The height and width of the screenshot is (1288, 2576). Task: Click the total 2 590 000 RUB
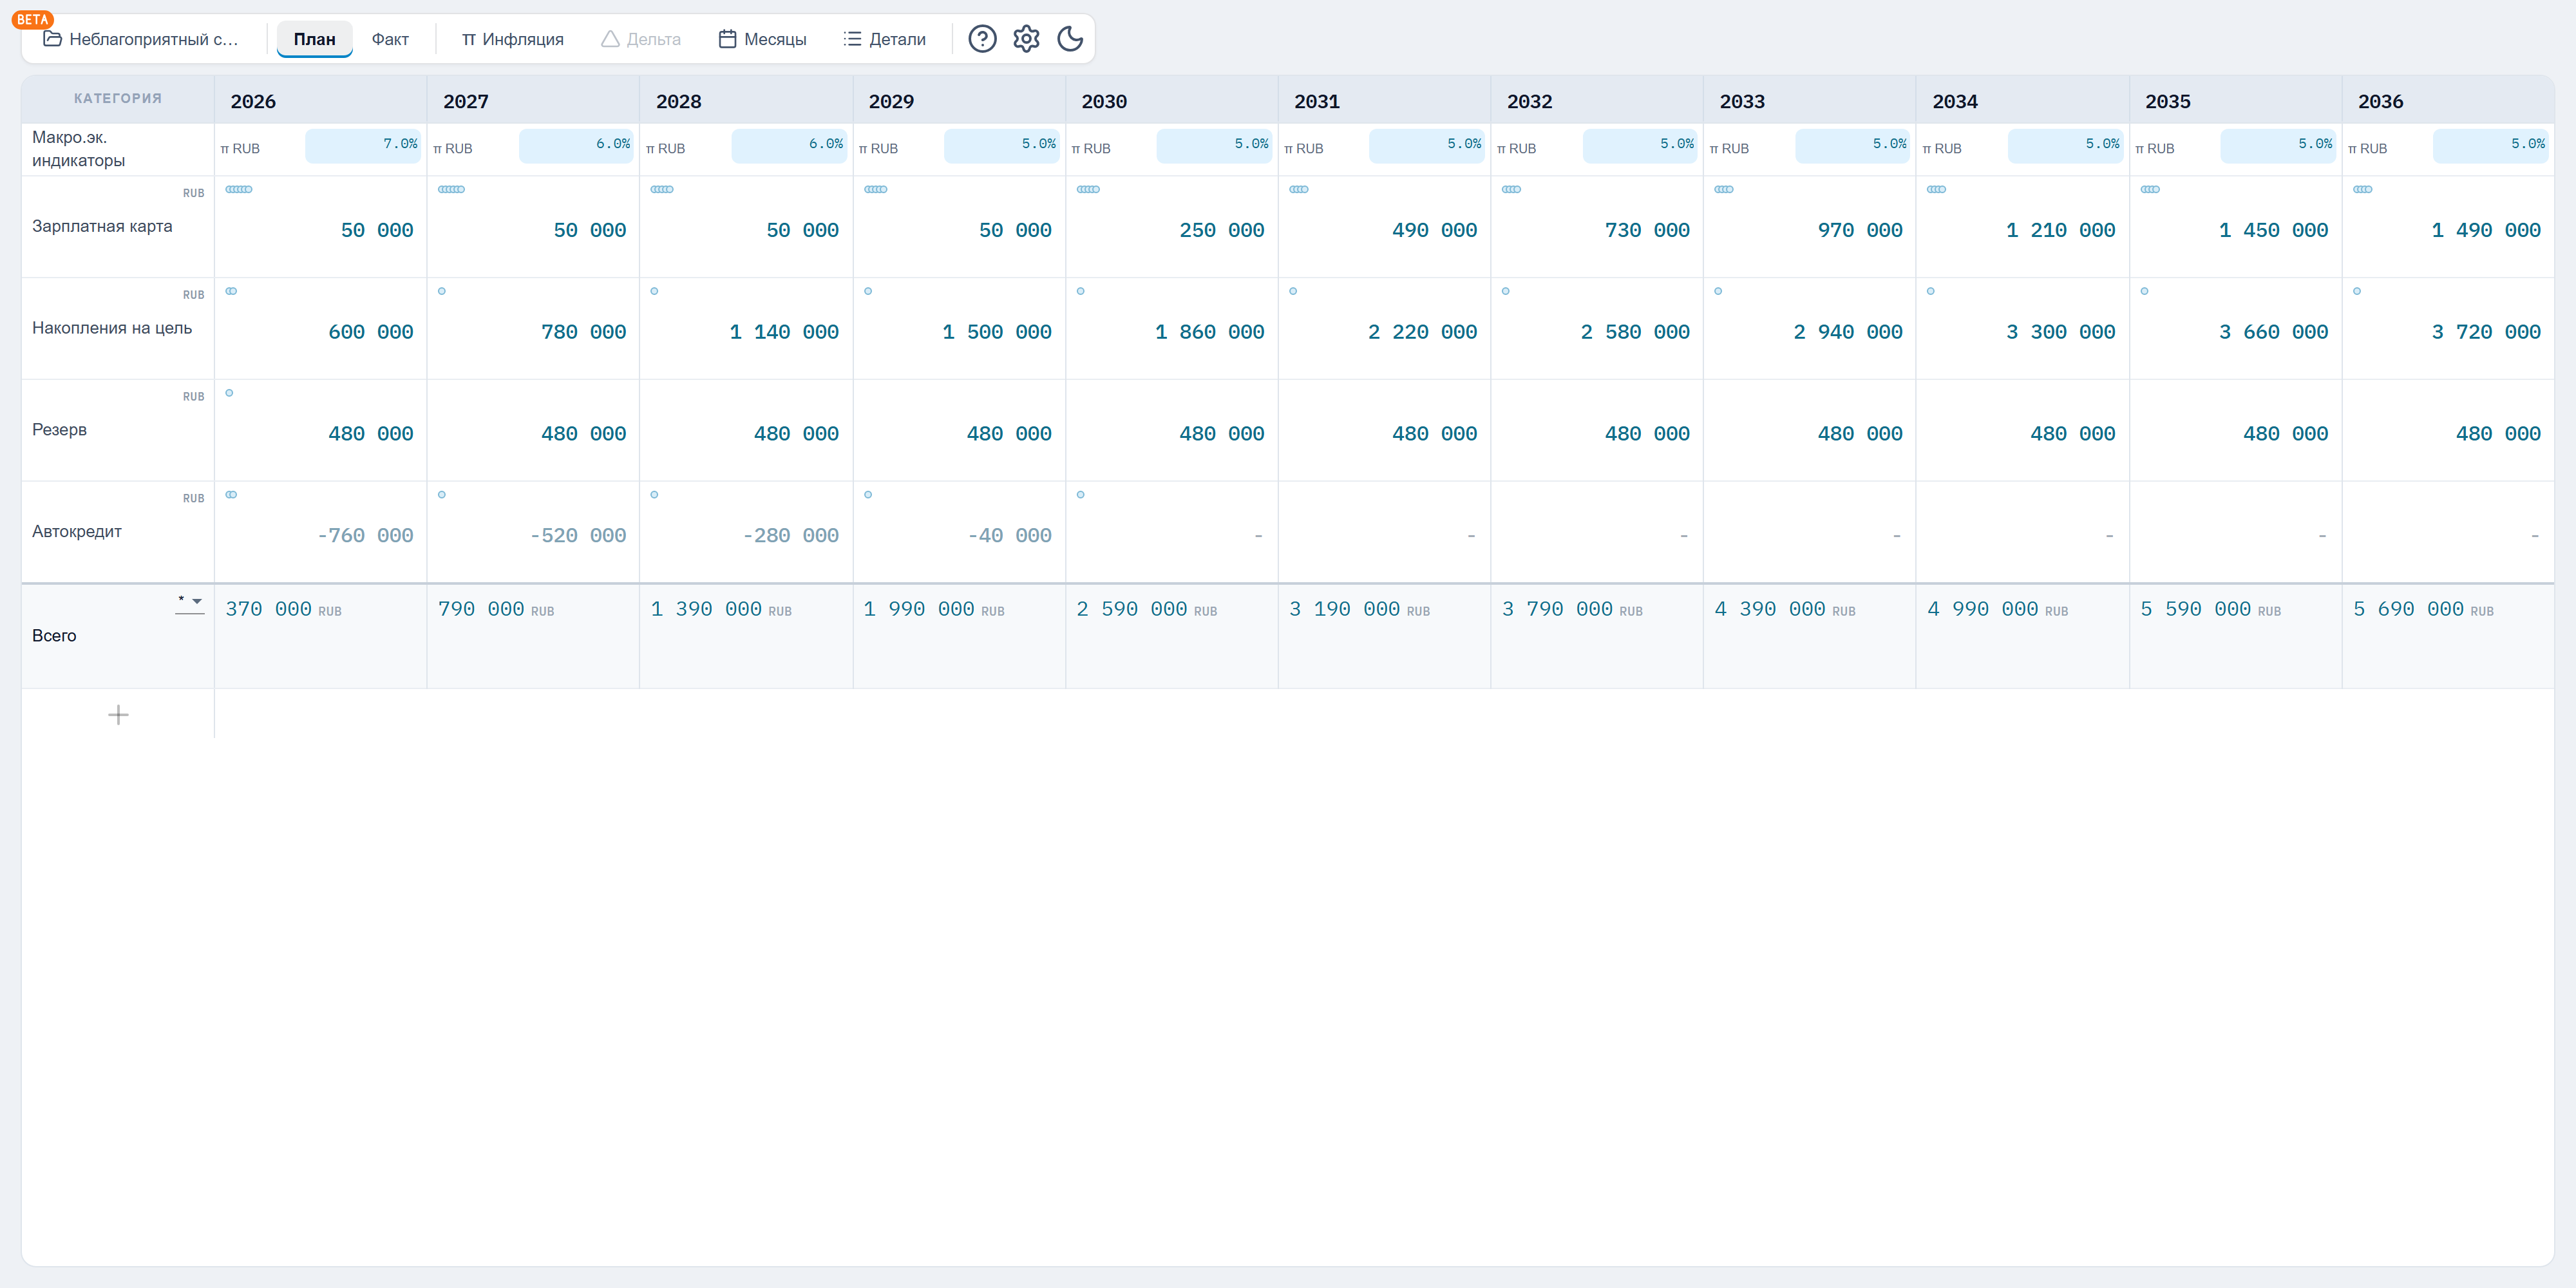1146,609
